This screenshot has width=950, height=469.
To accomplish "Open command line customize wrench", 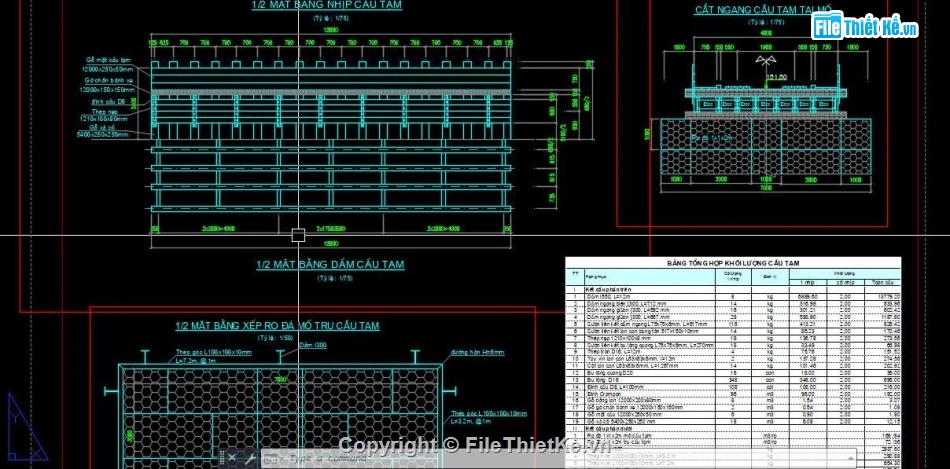I will 249,458.
